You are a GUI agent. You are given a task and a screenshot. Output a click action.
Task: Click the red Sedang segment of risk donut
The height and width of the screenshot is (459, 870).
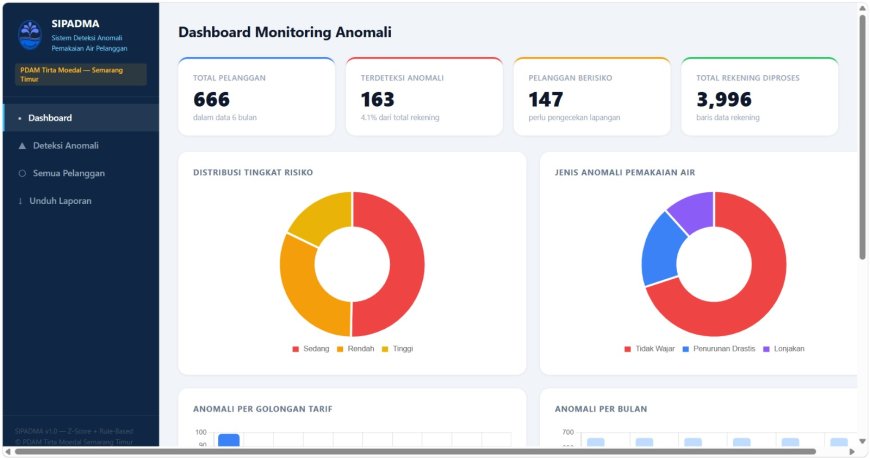406,264
